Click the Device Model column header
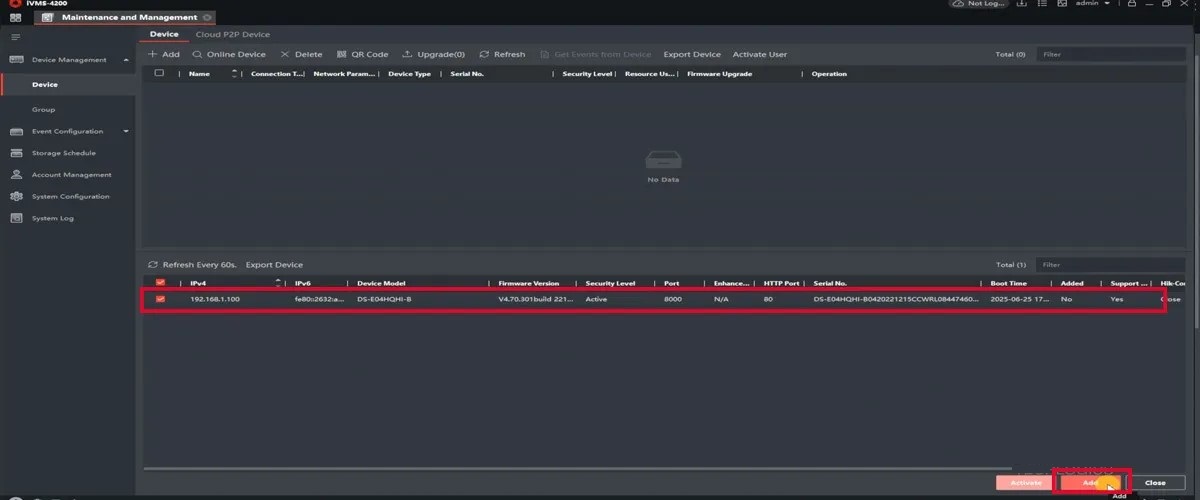The height and width of the screenshot is (500, 1200). pos(381,283)
